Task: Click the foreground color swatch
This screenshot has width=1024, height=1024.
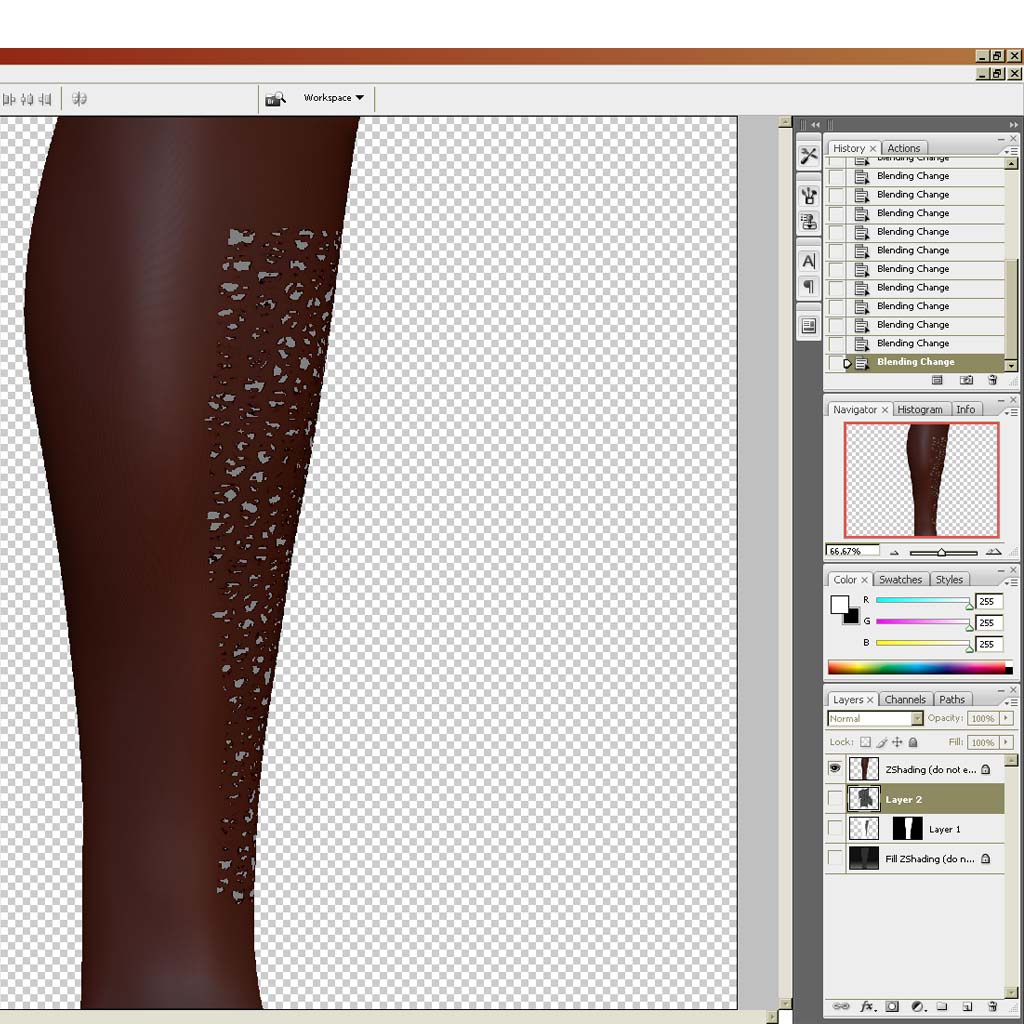Action: tap(839, 604)
